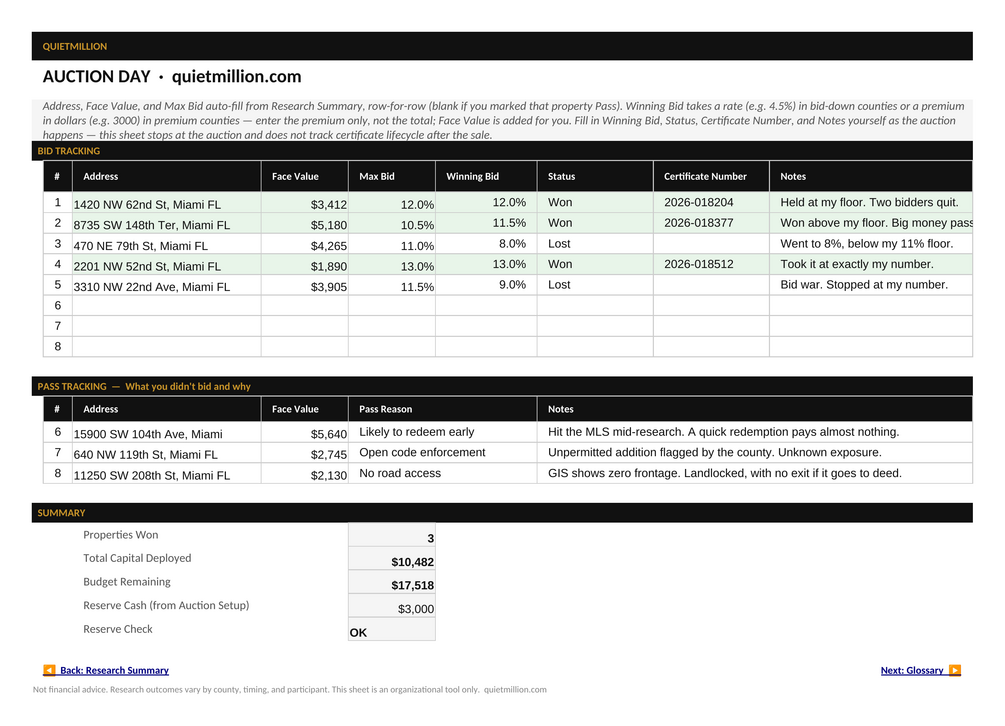1005x726 pixels.
Task: Click the Notes cell 'Took it at exactly my number'
Action: click(870, 264)
